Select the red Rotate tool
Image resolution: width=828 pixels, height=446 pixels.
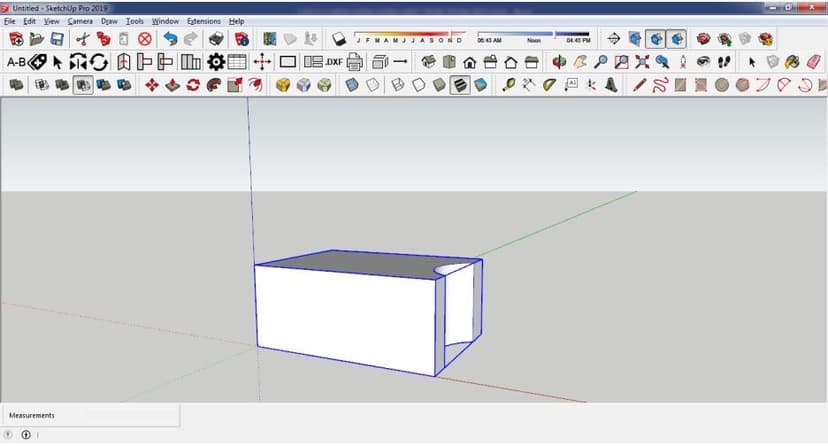pos(193,84)
